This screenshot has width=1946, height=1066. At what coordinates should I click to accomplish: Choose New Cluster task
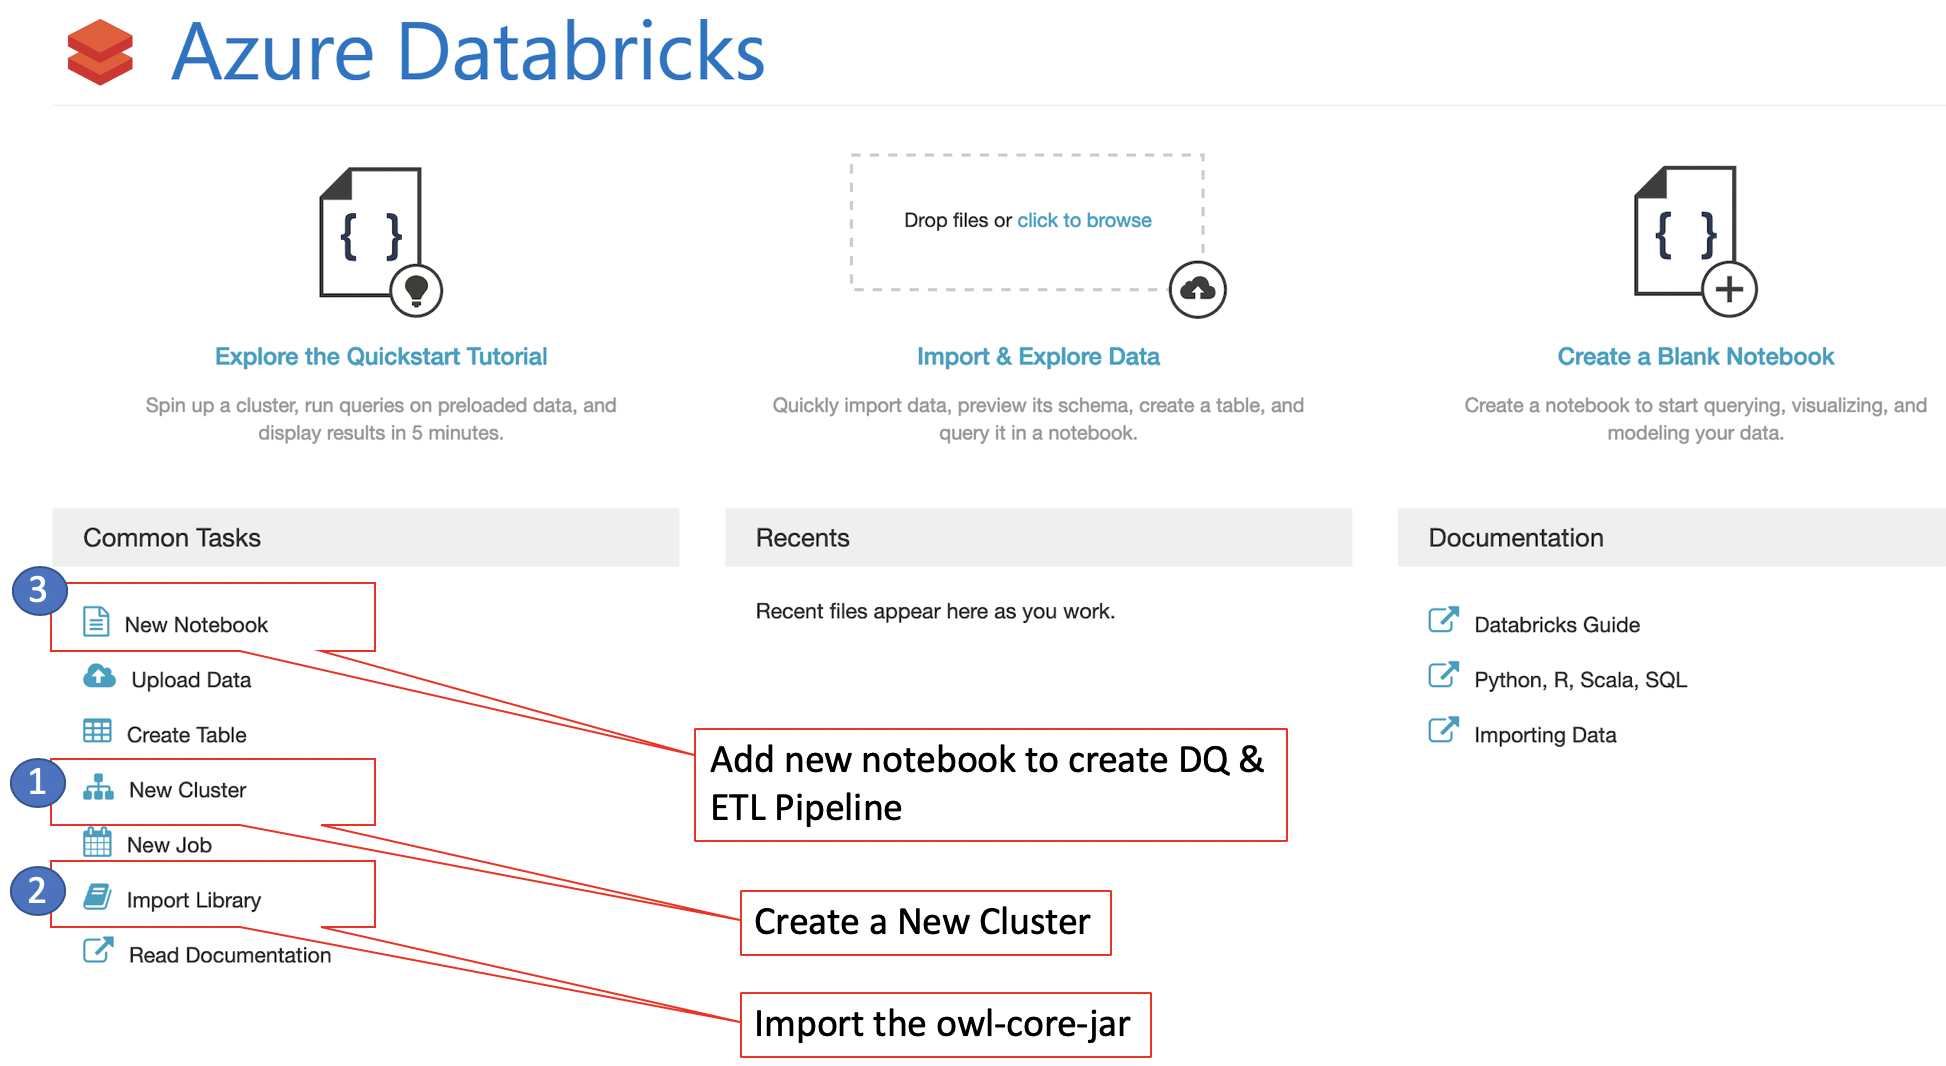coord(187,790)
